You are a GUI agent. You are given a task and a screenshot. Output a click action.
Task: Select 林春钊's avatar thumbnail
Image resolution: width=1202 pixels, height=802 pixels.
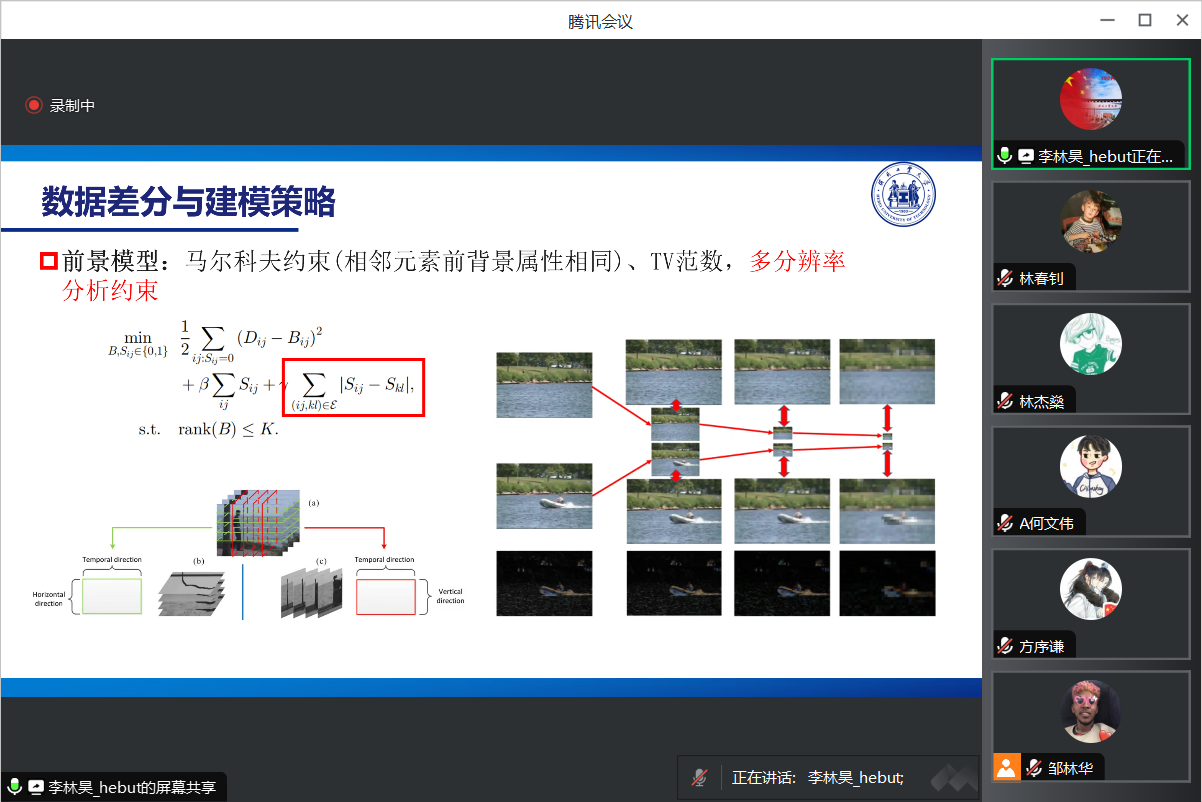point(1090,222)
